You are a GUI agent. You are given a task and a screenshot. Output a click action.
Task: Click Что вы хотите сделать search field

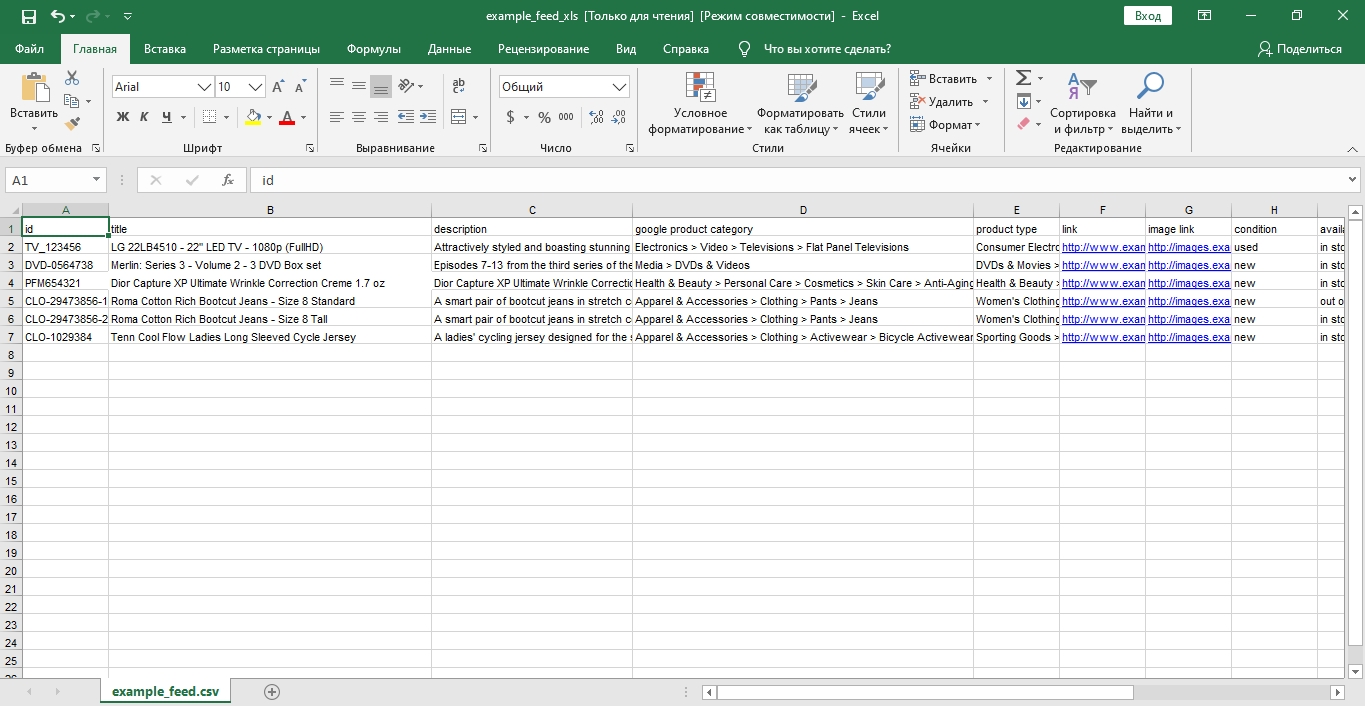[x=826, y=49]
